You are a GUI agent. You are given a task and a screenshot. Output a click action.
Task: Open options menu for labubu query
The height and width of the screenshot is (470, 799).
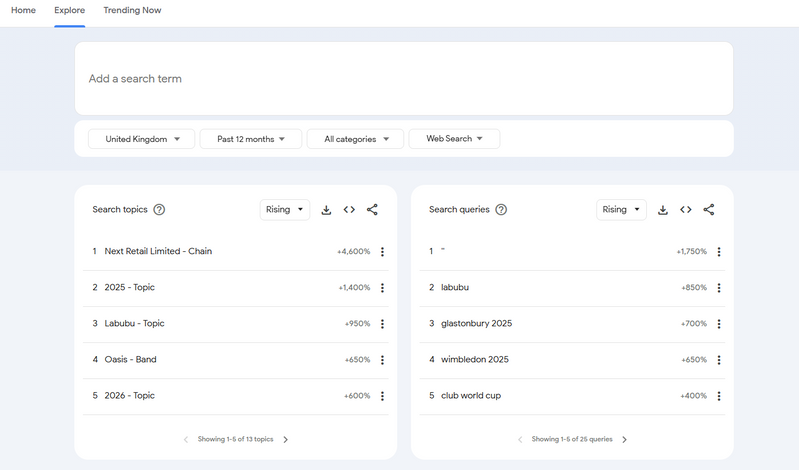pos(719,288)
